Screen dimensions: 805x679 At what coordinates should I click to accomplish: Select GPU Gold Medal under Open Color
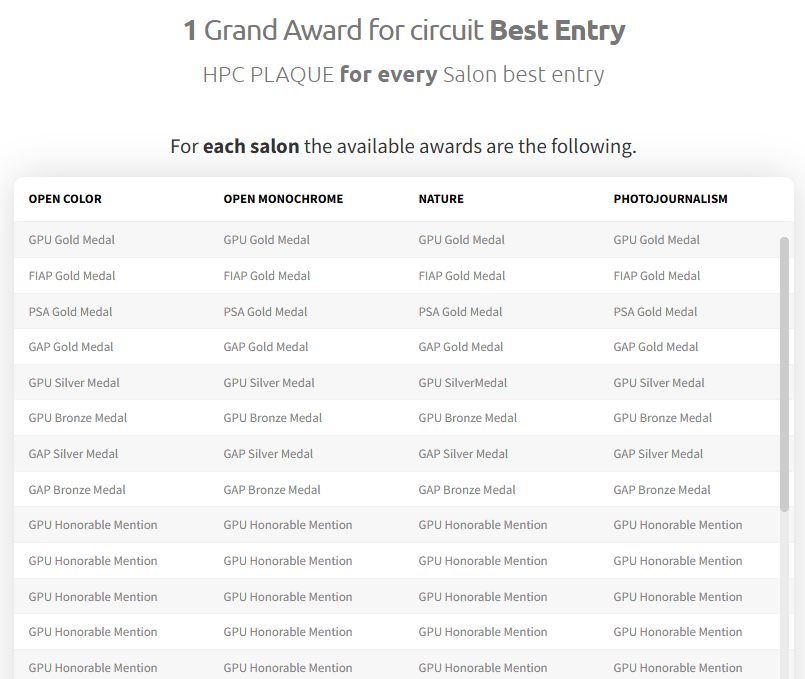coord(72,240)
